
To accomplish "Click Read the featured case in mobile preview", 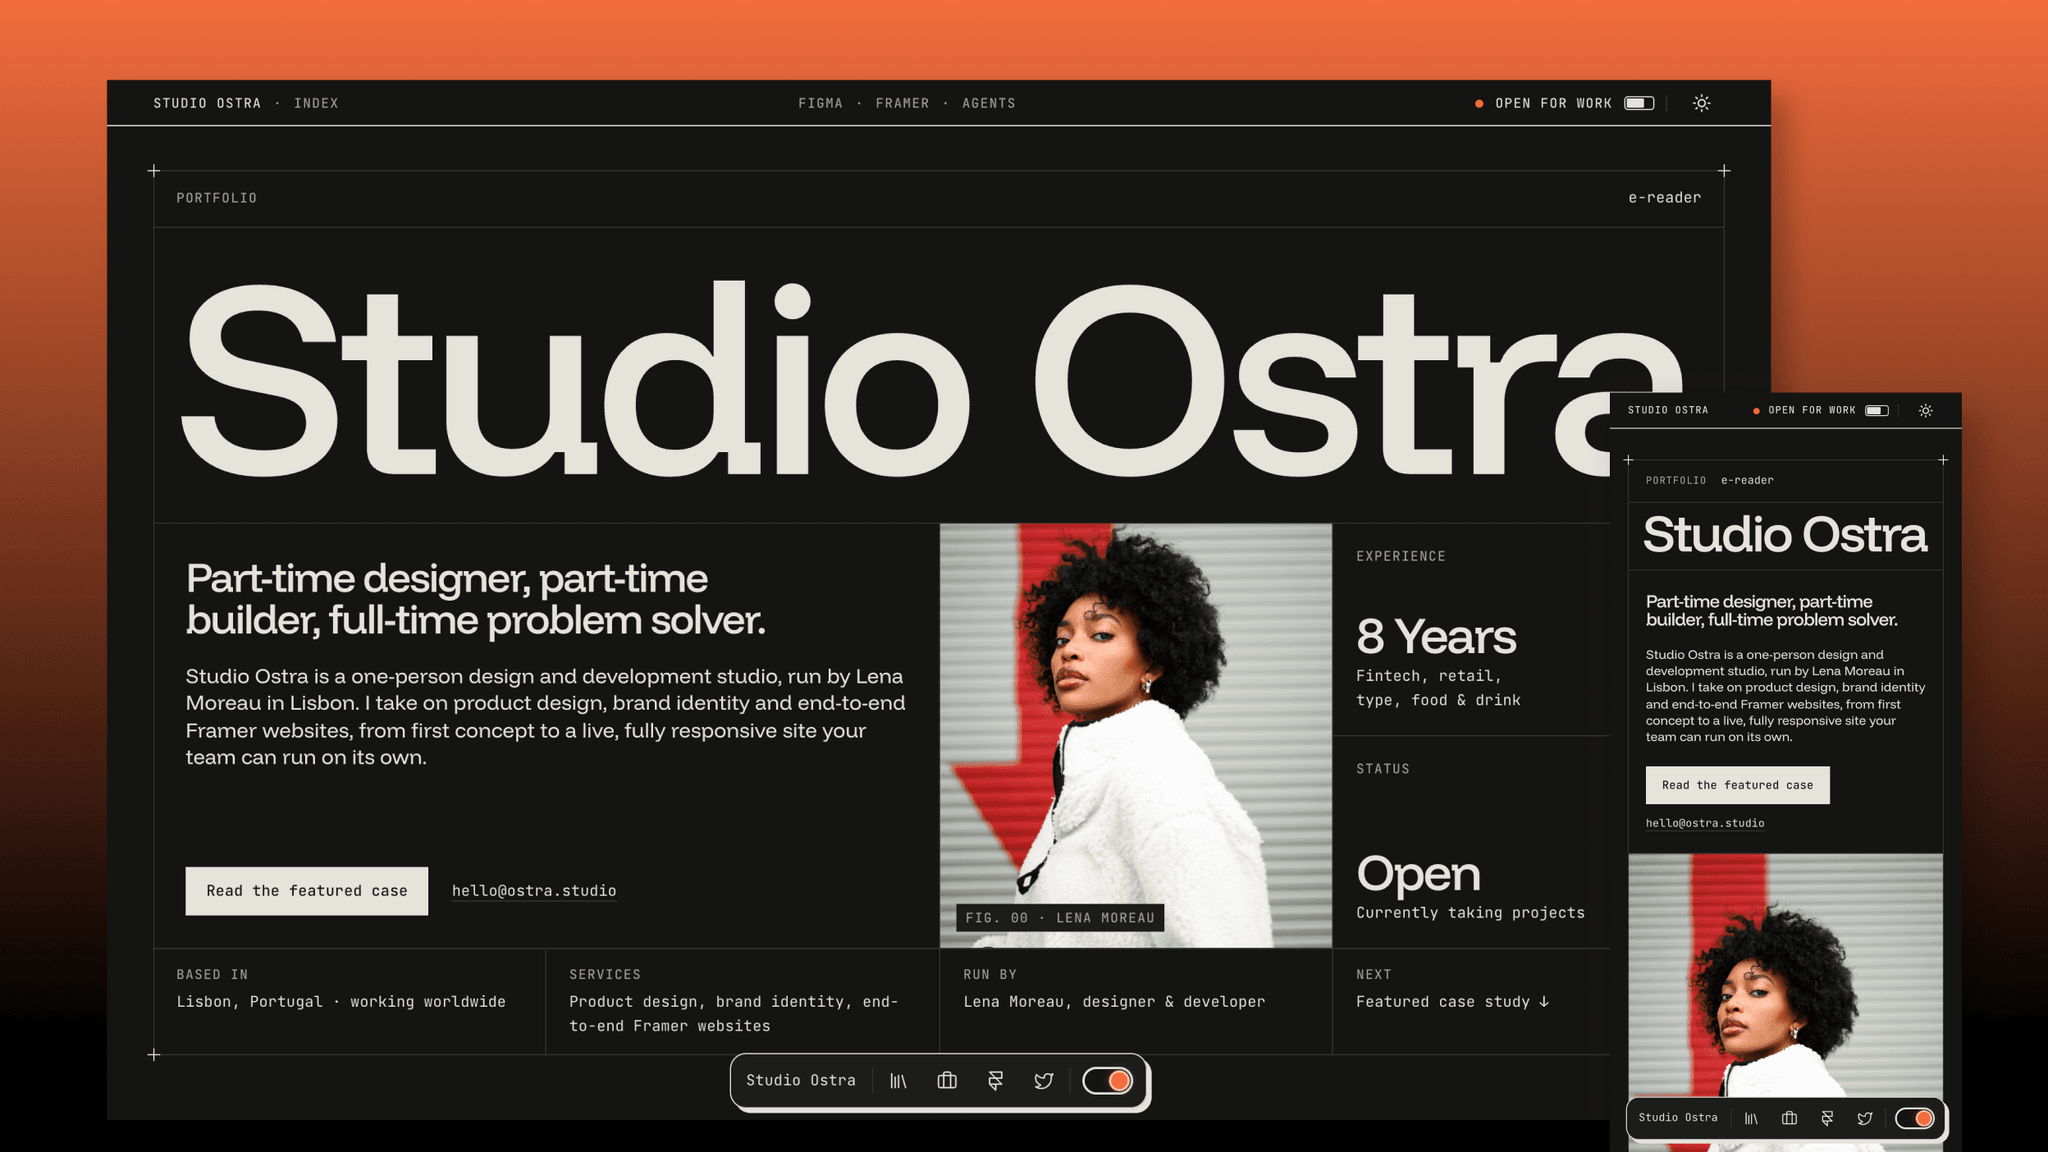I will pyautogui.click(x=1737, y=785).
